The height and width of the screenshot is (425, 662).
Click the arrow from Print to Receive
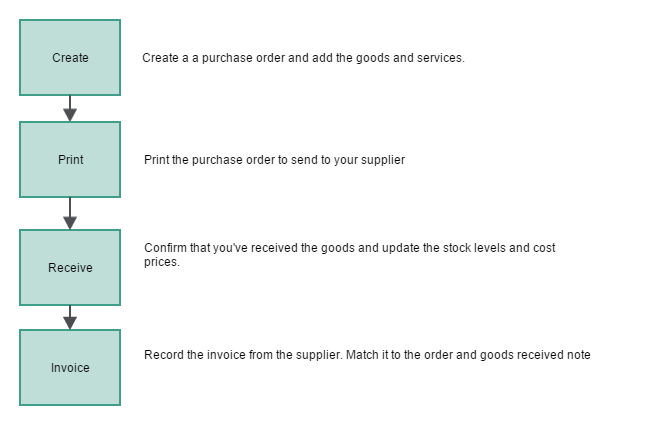point(70,214)
